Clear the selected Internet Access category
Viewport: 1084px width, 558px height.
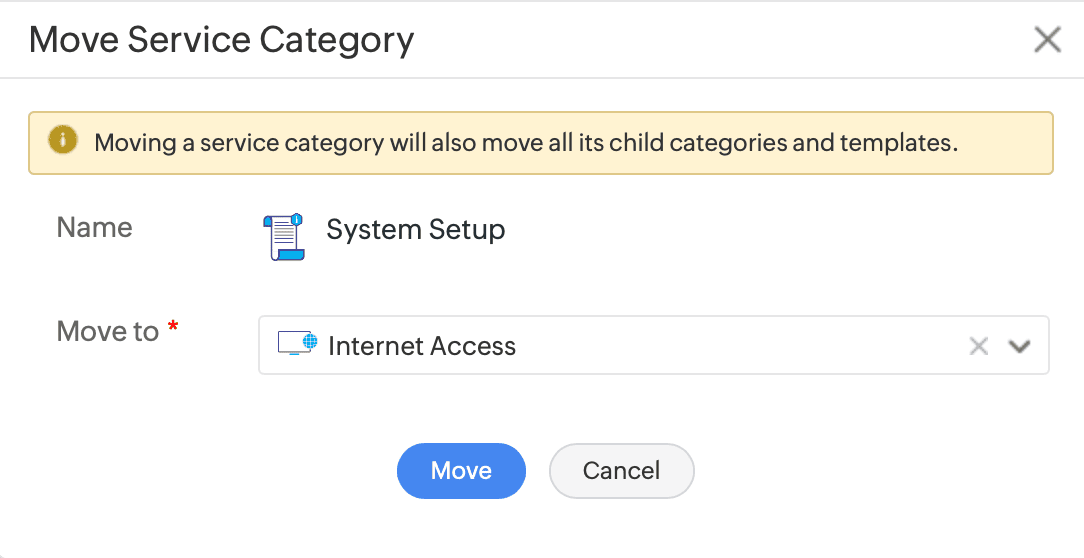(978, 346)
